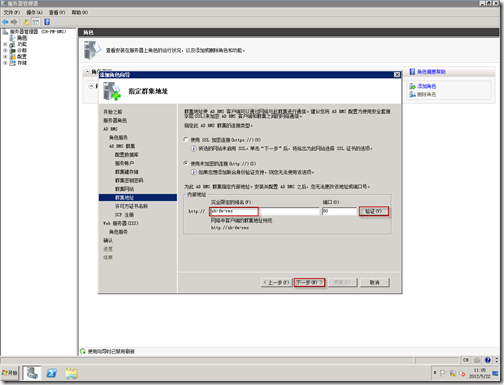Open Server Manager from taskbar
The width and height of the screenshot is (504, 385).
pyautogui.click(x=32, y=373)
